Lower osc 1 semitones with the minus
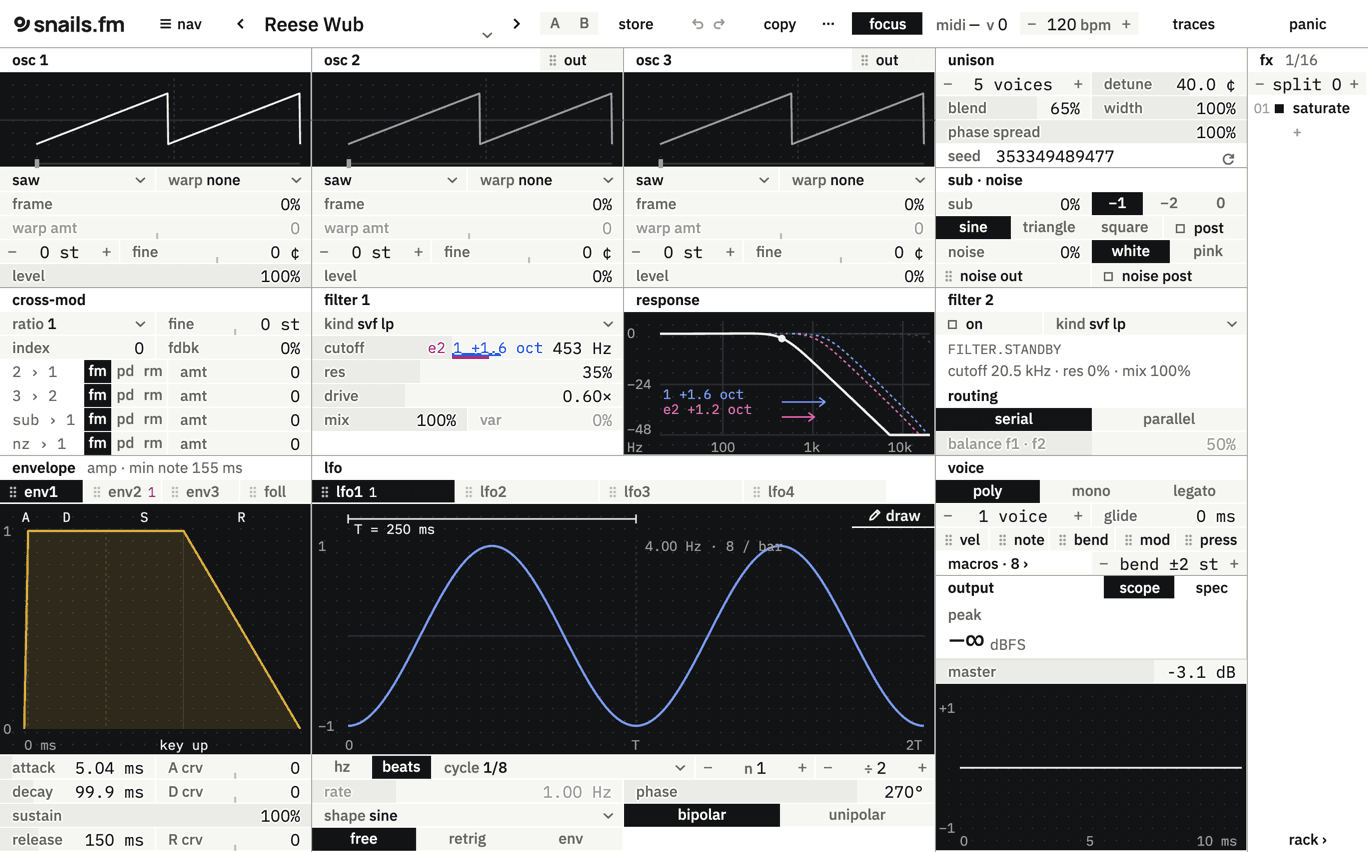The width and height of the screenshot is (1368, 852). pyautogui.click(x=12, y=252)
